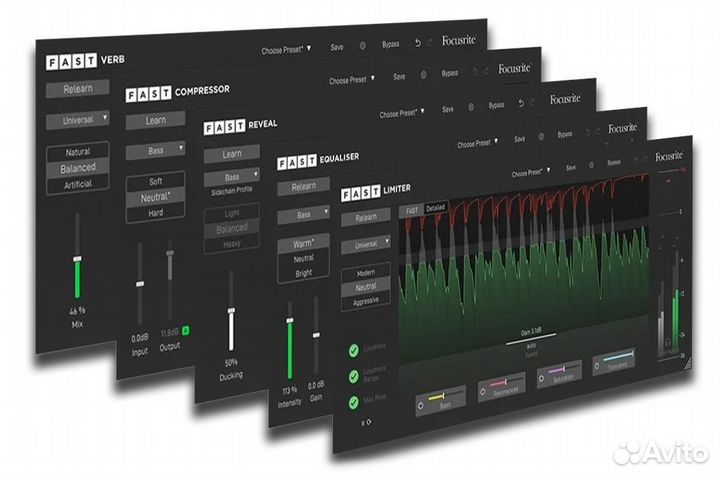Open Choose Preset dropdown in FAST Equaliser
720x478 pixels.
[478, 143]
